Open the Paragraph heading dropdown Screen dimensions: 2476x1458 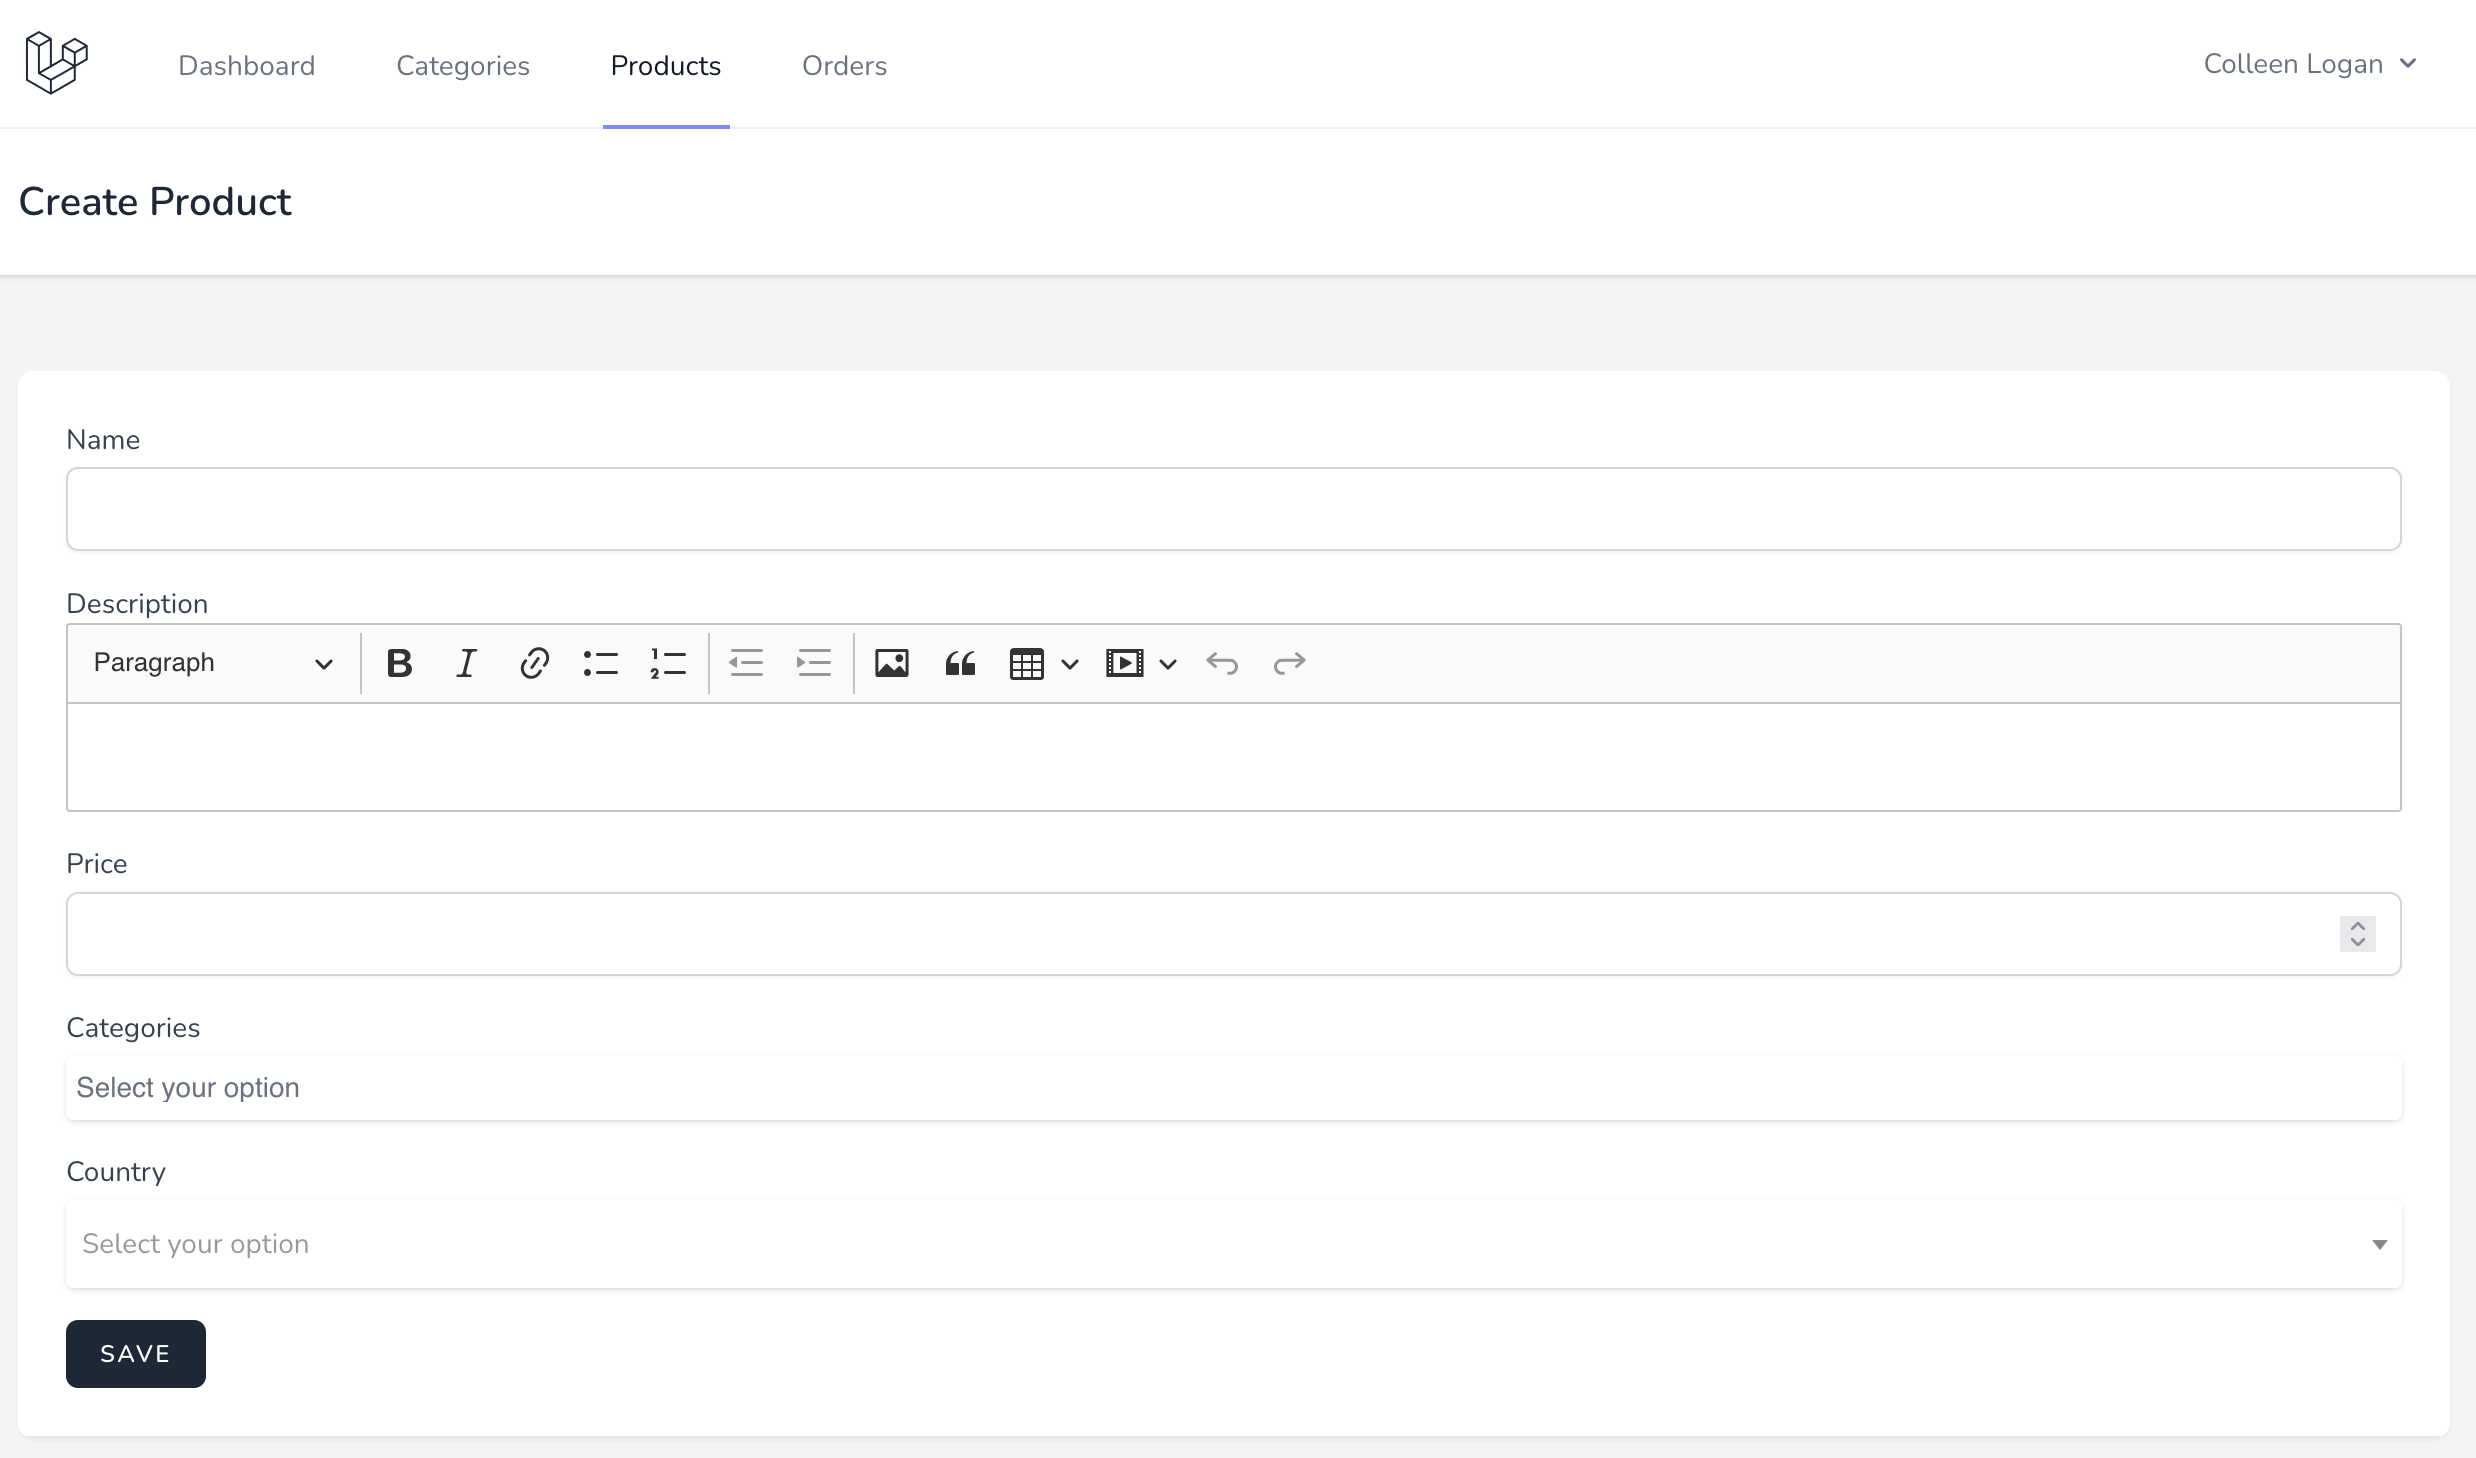tap(213, 663)
